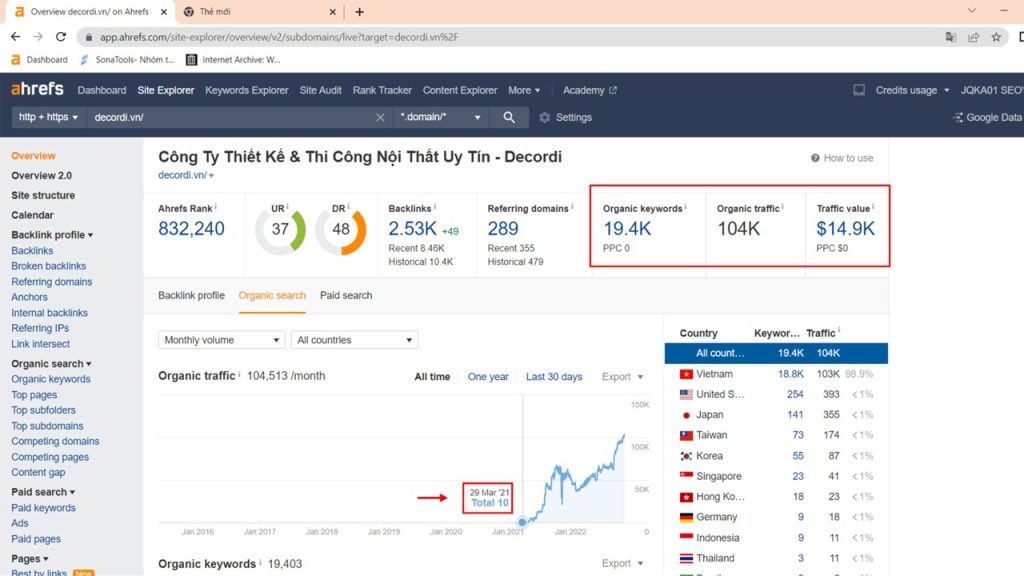The width and height of the screenshot is (1024, 576).
Task: Click How to use help link
Action: pyautogui.click(x=842, y=158)
